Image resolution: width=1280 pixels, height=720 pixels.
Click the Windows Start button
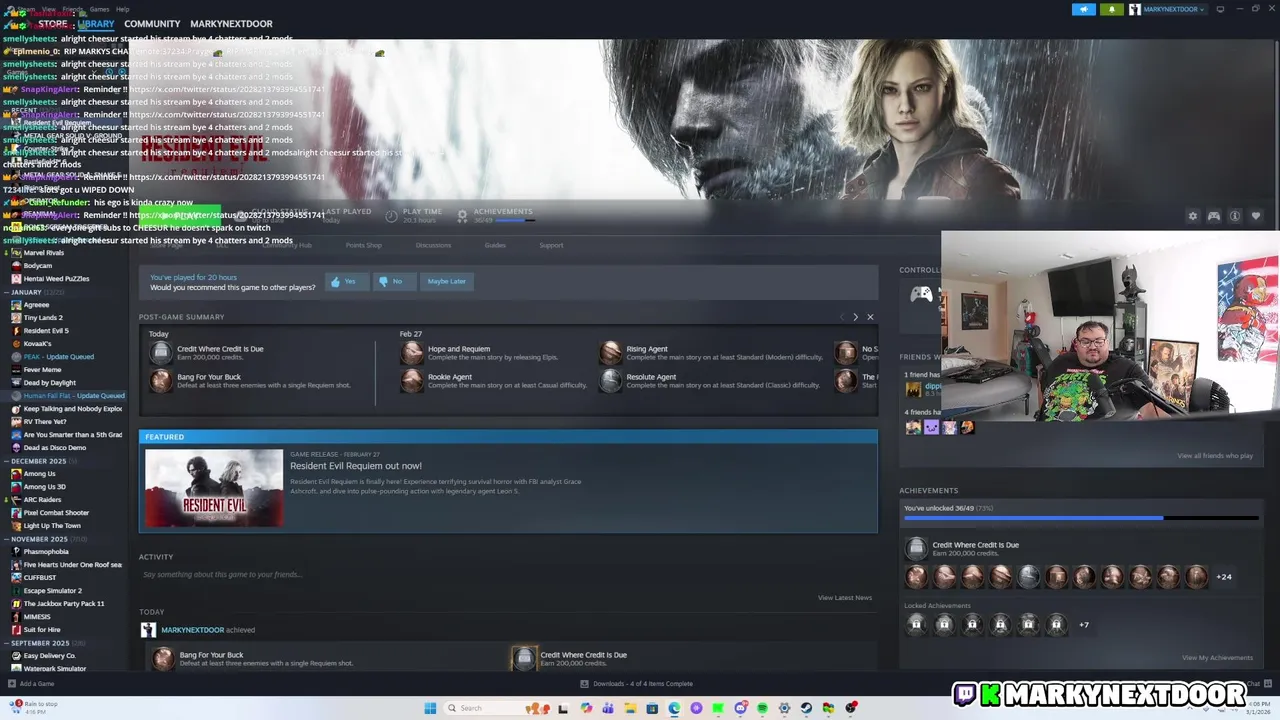tap(430, 708)
